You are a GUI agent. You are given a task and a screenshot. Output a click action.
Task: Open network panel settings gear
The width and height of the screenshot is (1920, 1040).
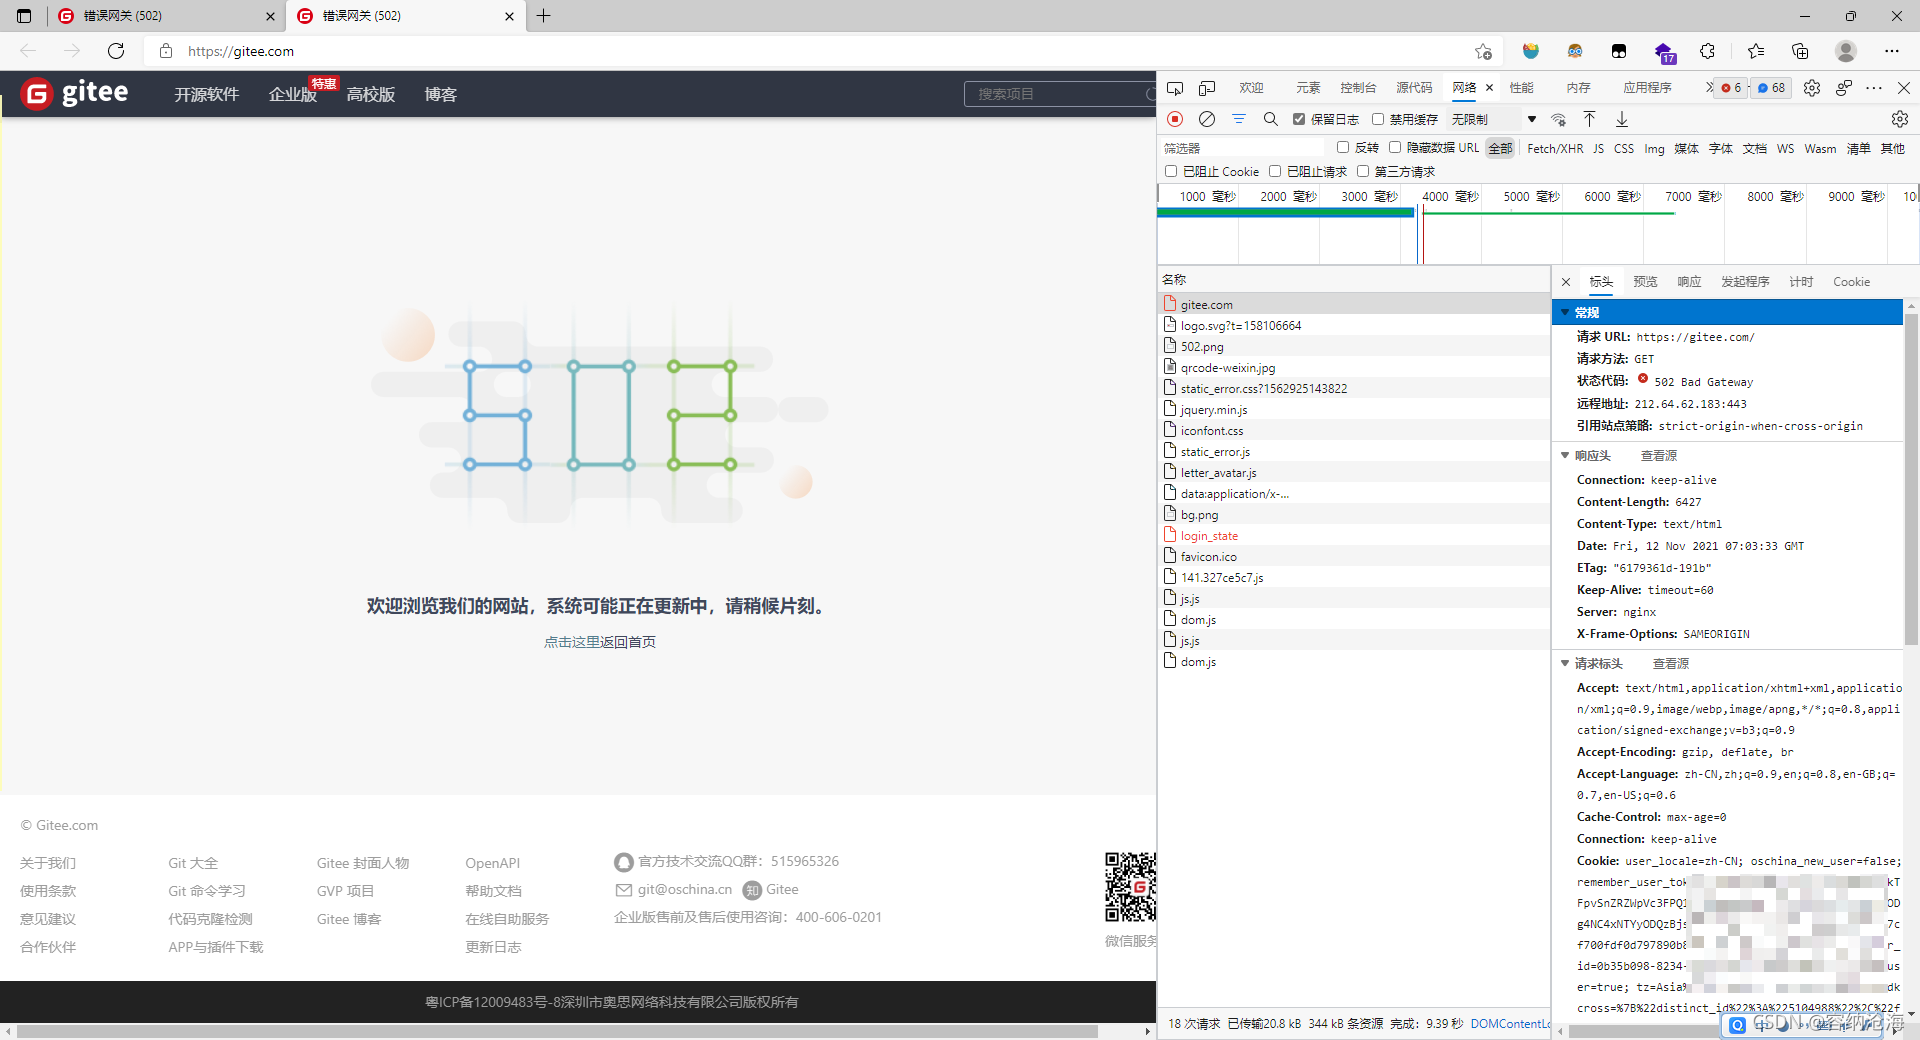click(1899, 119)
